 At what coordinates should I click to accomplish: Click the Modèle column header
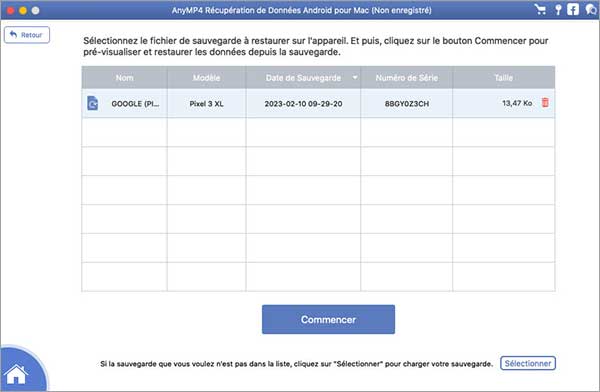click(x=206, y=78)
